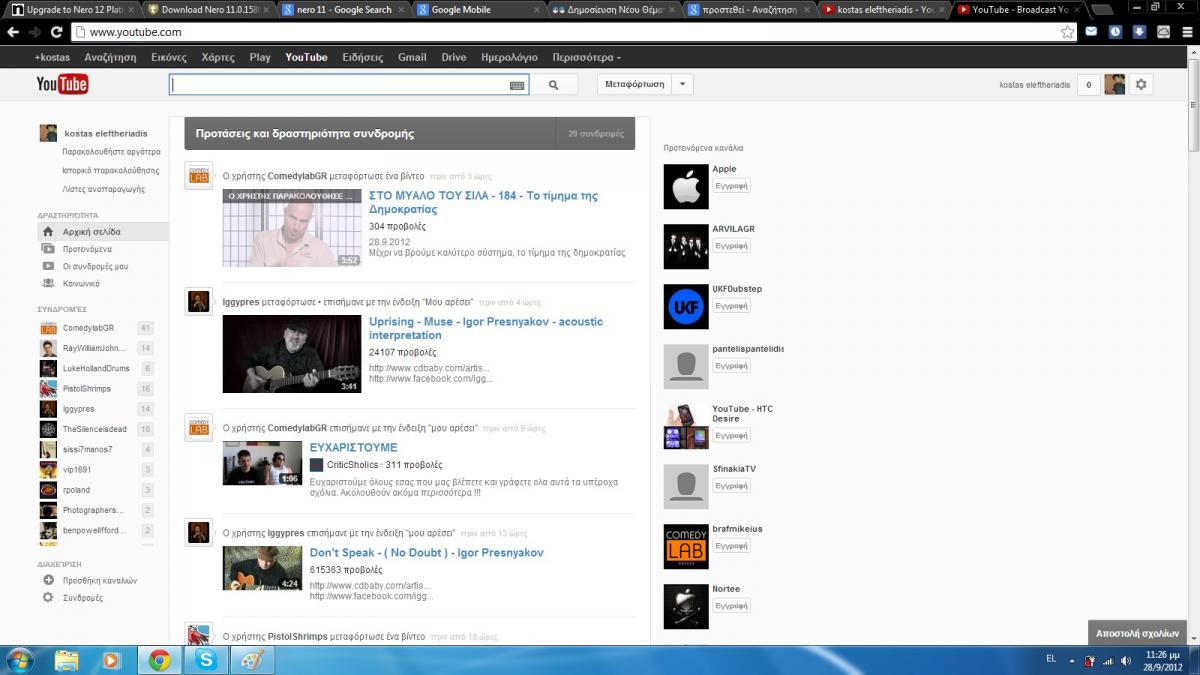
Task: Select Προτεινόμενα in the sidebar
Action: coord(87,249)
